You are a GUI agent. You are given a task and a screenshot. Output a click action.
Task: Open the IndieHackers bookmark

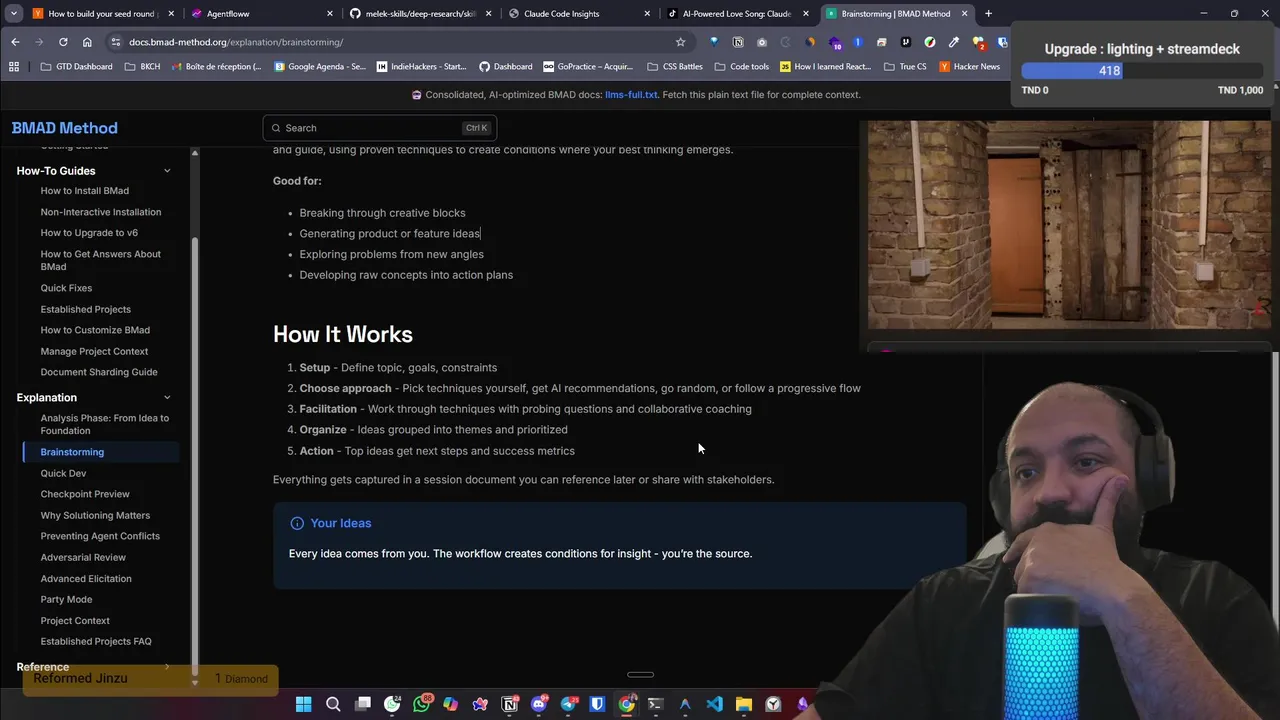click(x=421, y=67)
